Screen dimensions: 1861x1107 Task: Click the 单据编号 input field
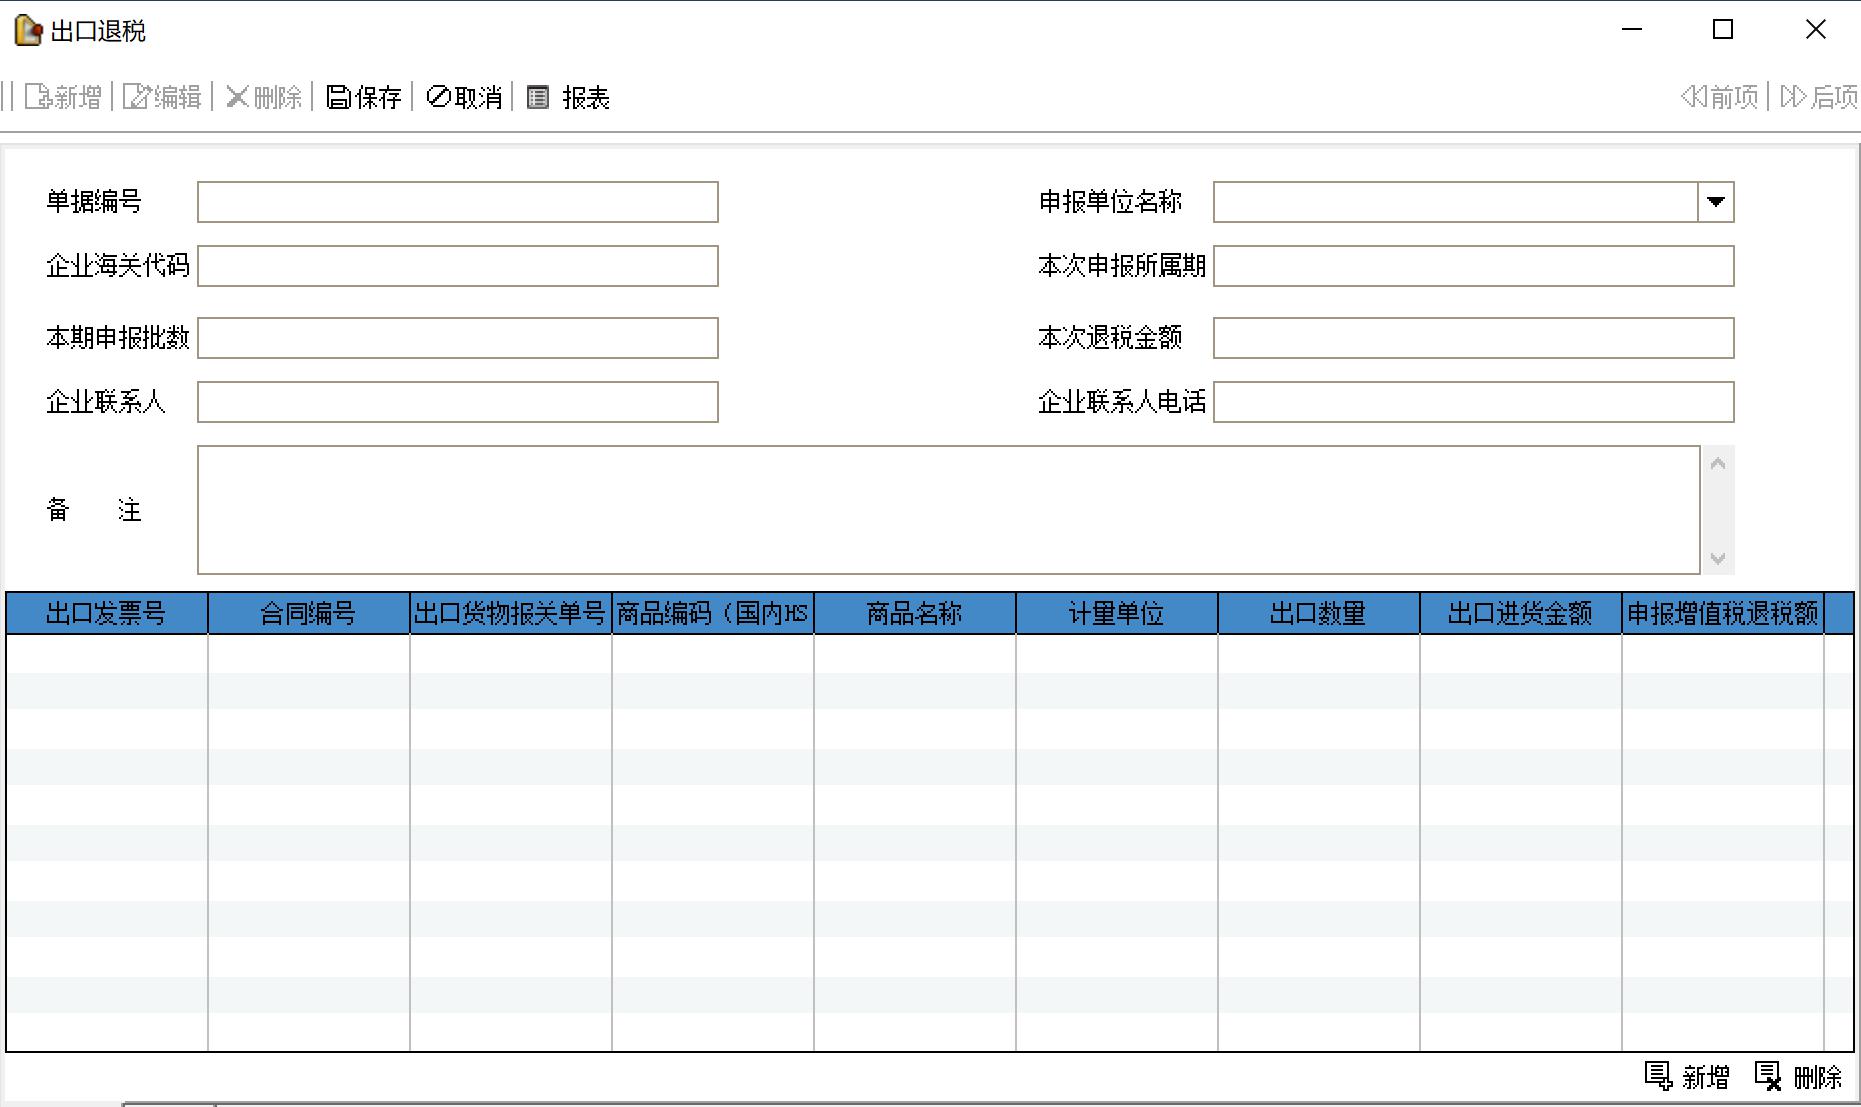point(458,202)
